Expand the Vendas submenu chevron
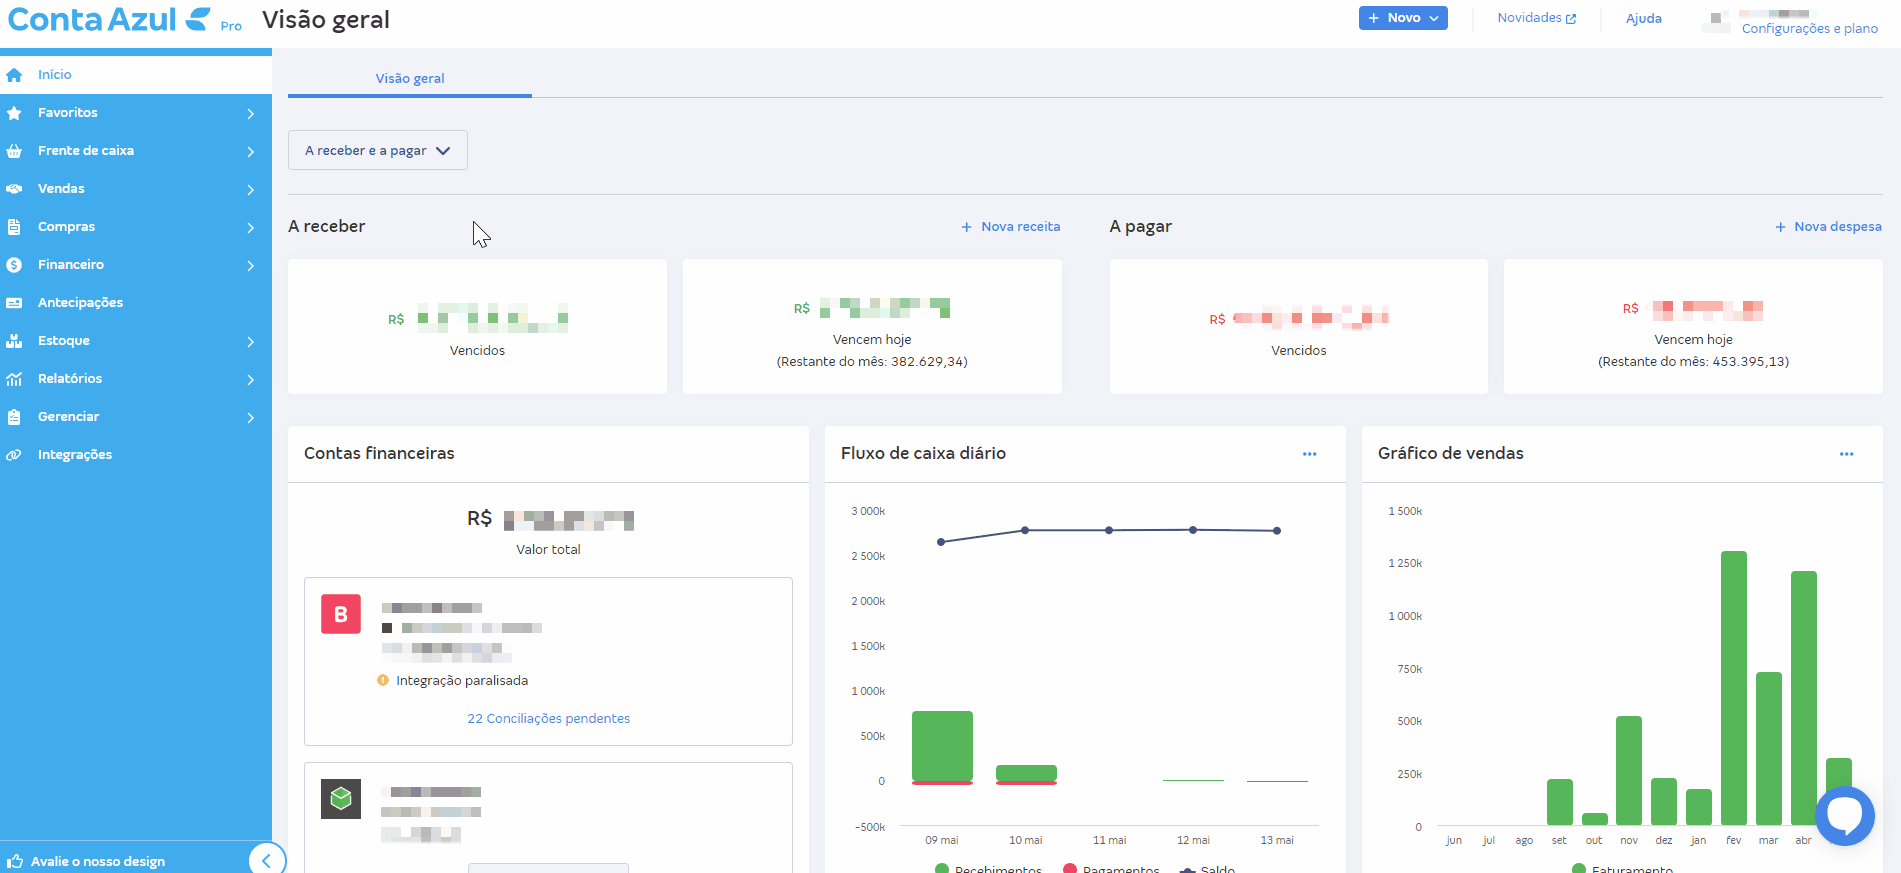The width and height of the screenshot is (1901, 873). click(x=250, y=190)
